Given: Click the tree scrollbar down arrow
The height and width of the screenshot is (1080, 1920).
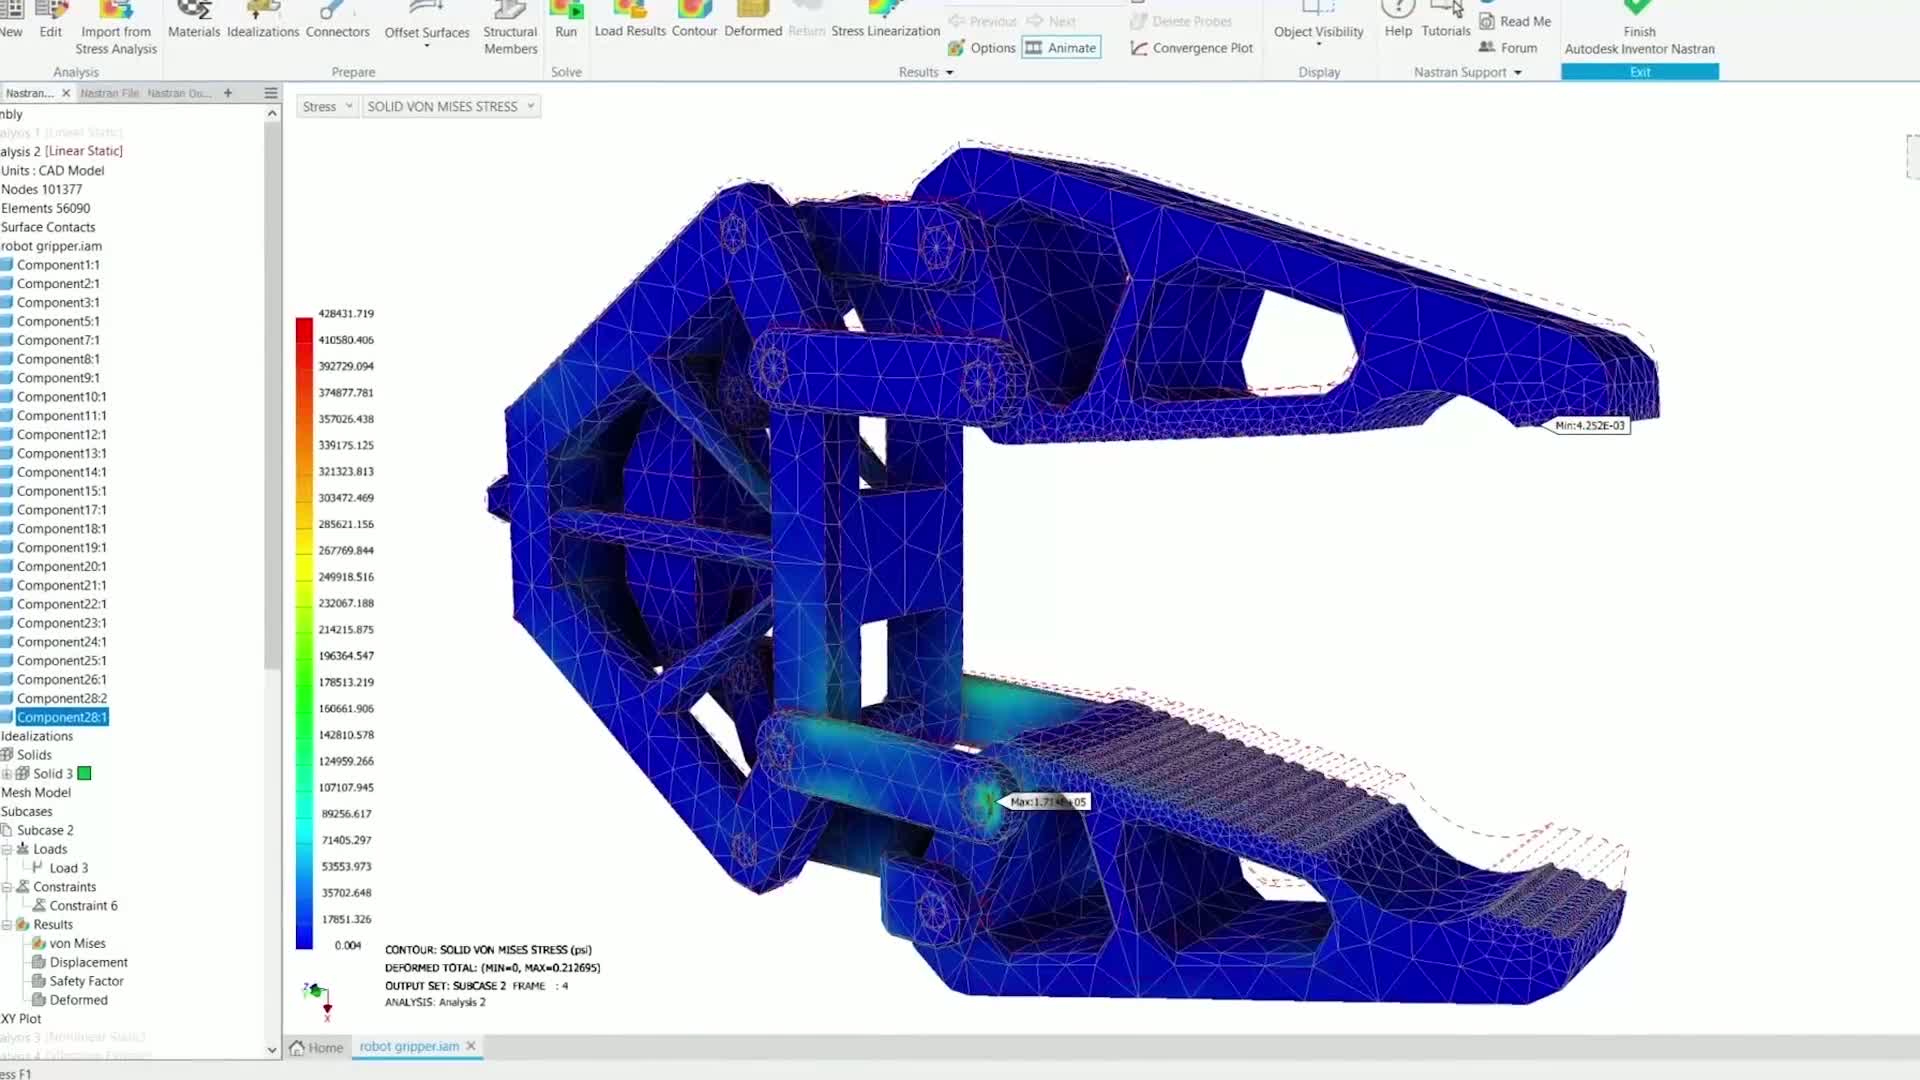Looking at the screenshot, I should pyautogui.click(x=272, y=1050).
